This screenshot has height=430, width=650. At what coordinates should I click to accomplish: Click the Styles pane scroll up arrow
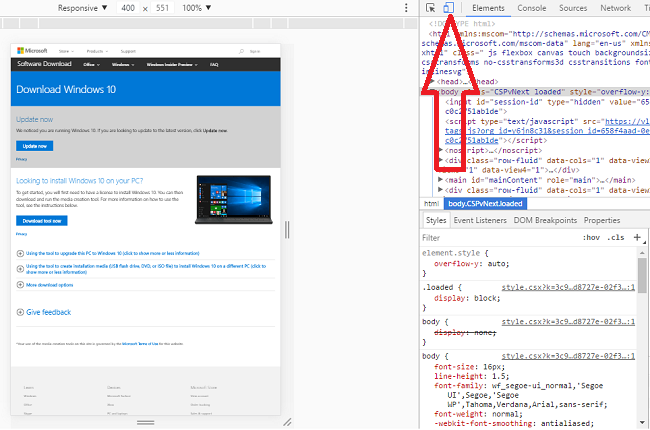642,252
